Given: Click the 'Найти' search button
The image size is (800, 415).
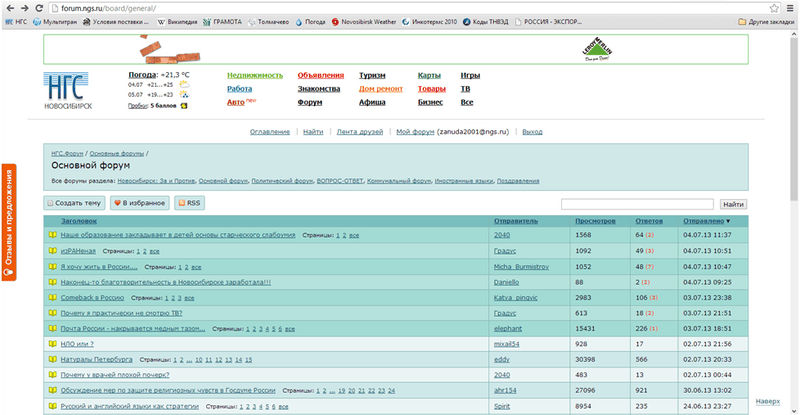Looking at the screenshot, I should (733, 204).
